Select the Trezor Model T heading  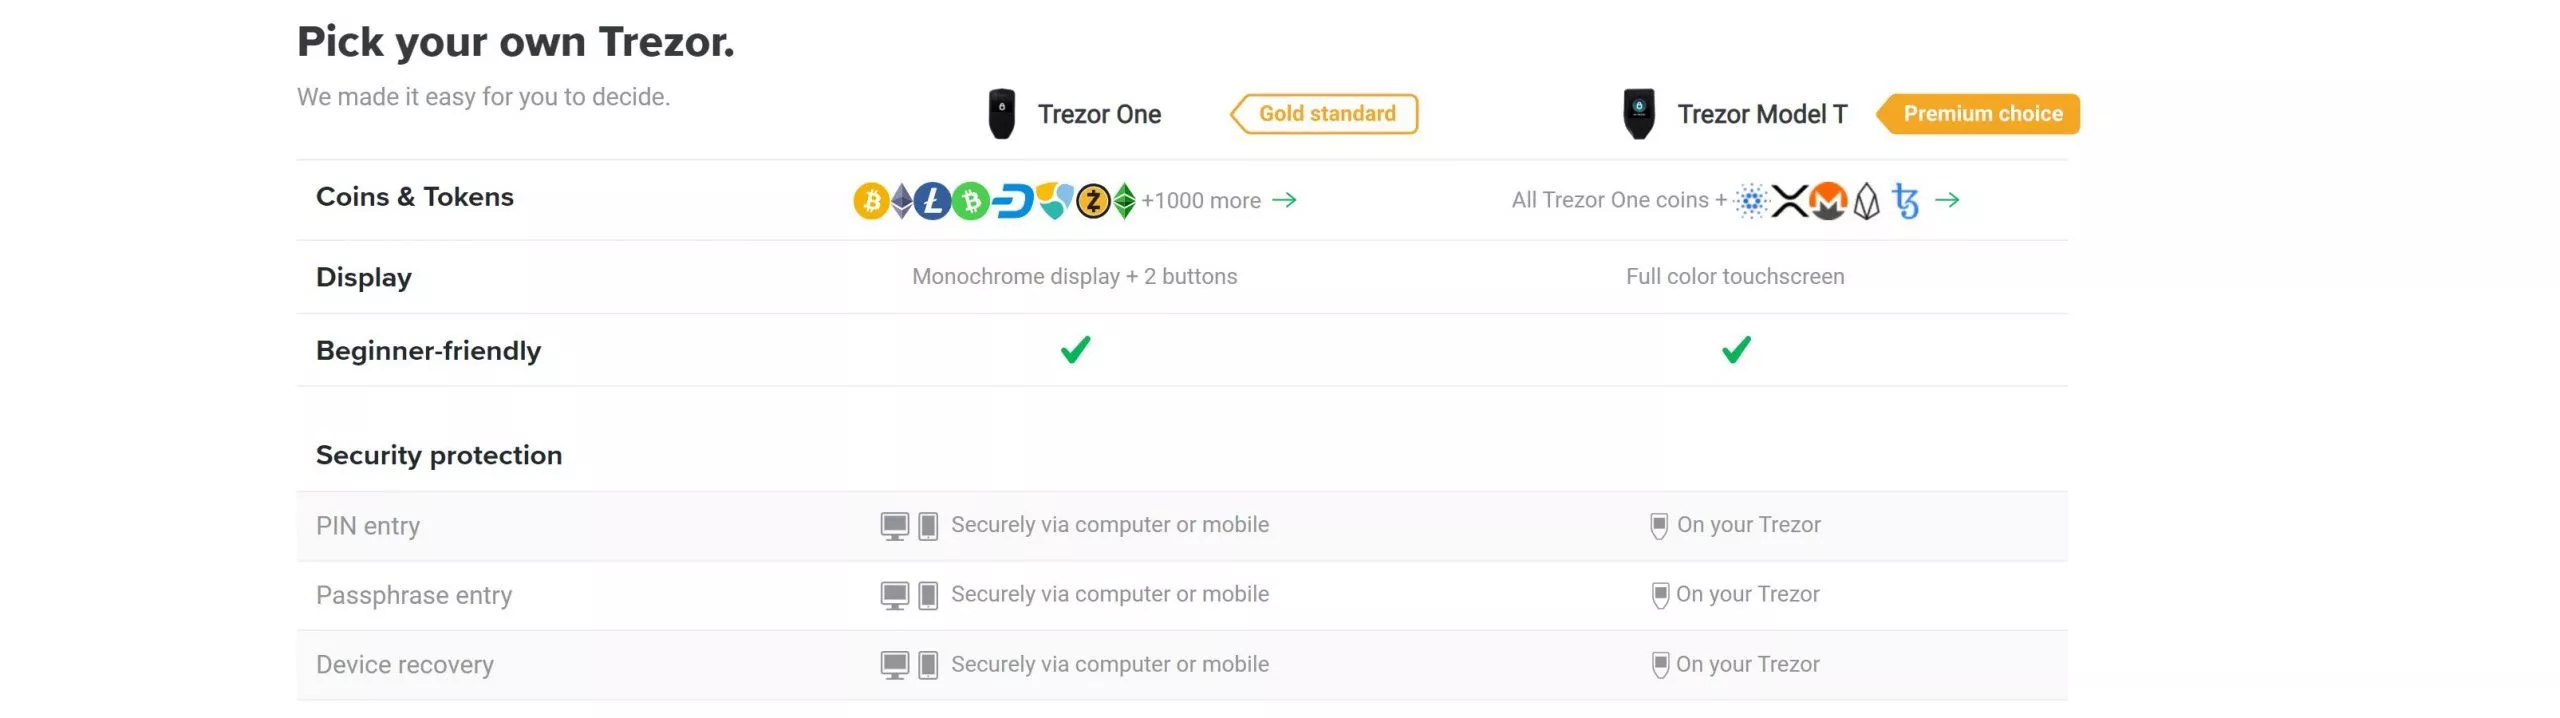[x=1762, y=115]
